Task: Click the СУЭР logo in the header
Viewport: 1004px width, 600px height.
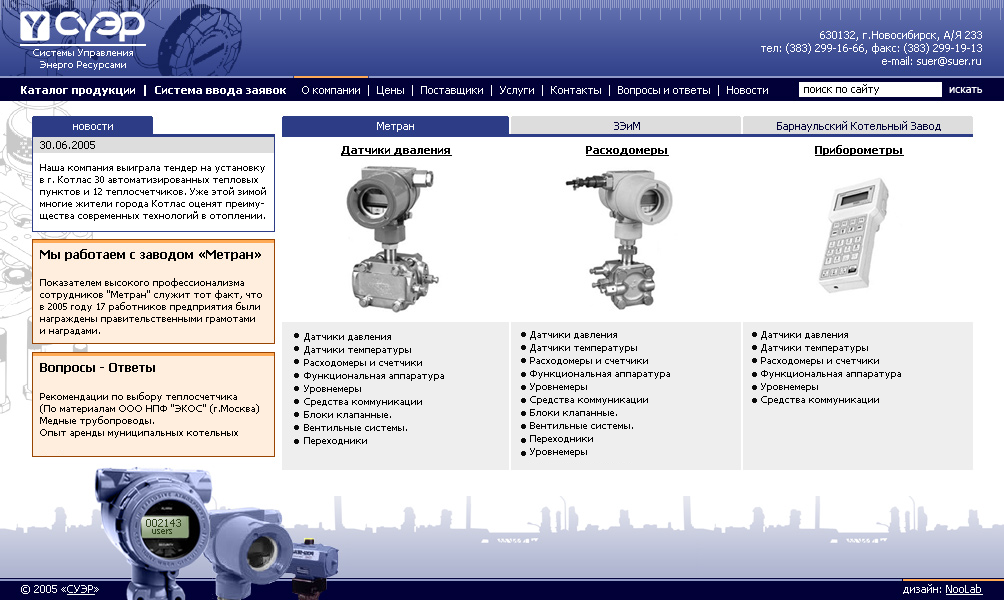Action: click(83, 40)
